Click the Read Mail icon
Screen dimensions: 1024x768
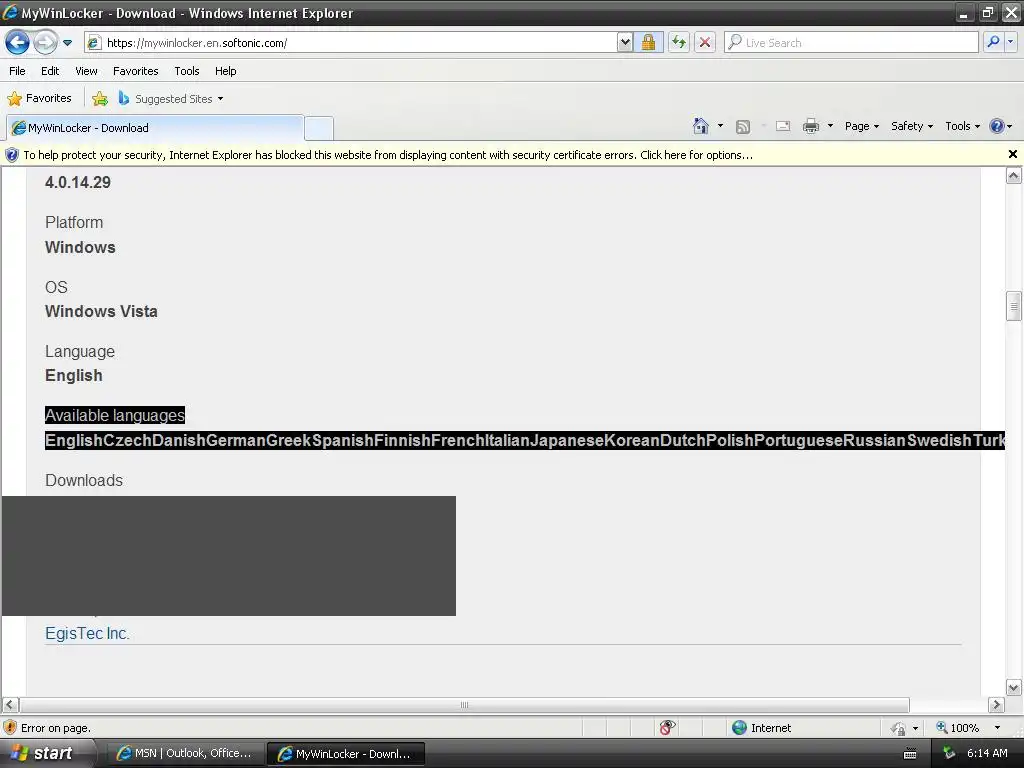[x=783, y=126]
